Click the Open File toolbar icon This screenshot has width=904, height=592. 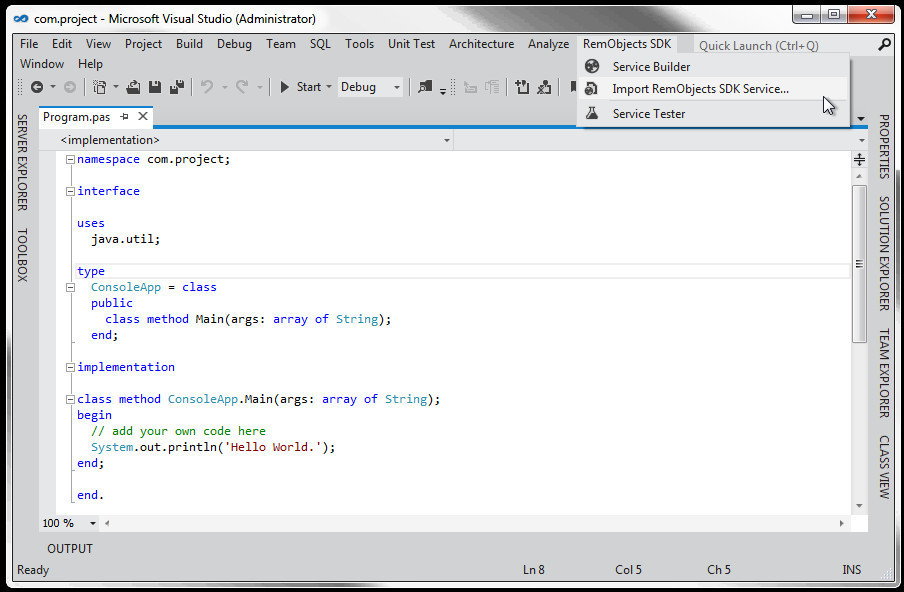(x=133, y=87)
